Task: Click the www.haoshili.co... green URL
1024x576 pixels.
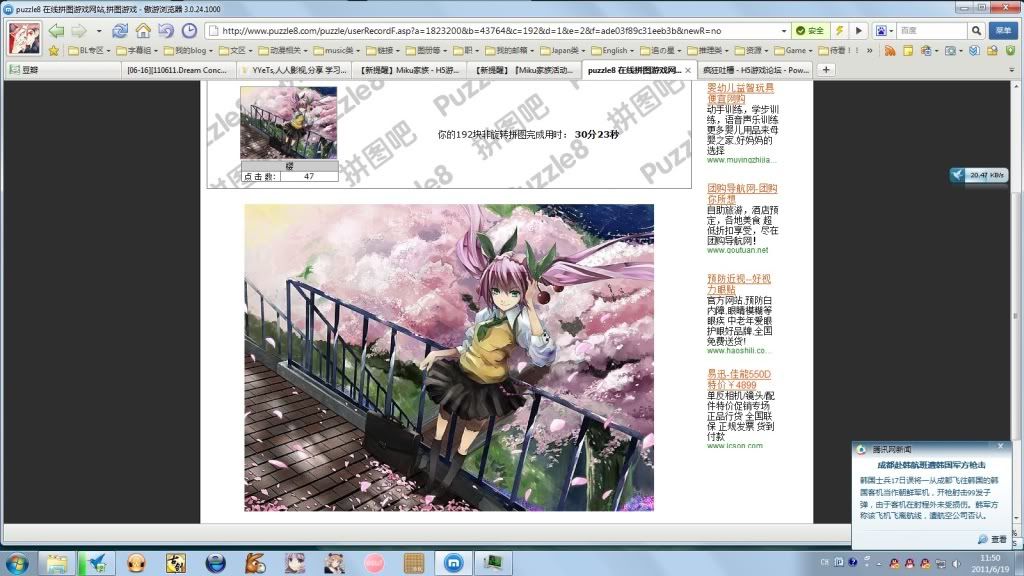Action: pyautogui.click(x=739, y=351)
